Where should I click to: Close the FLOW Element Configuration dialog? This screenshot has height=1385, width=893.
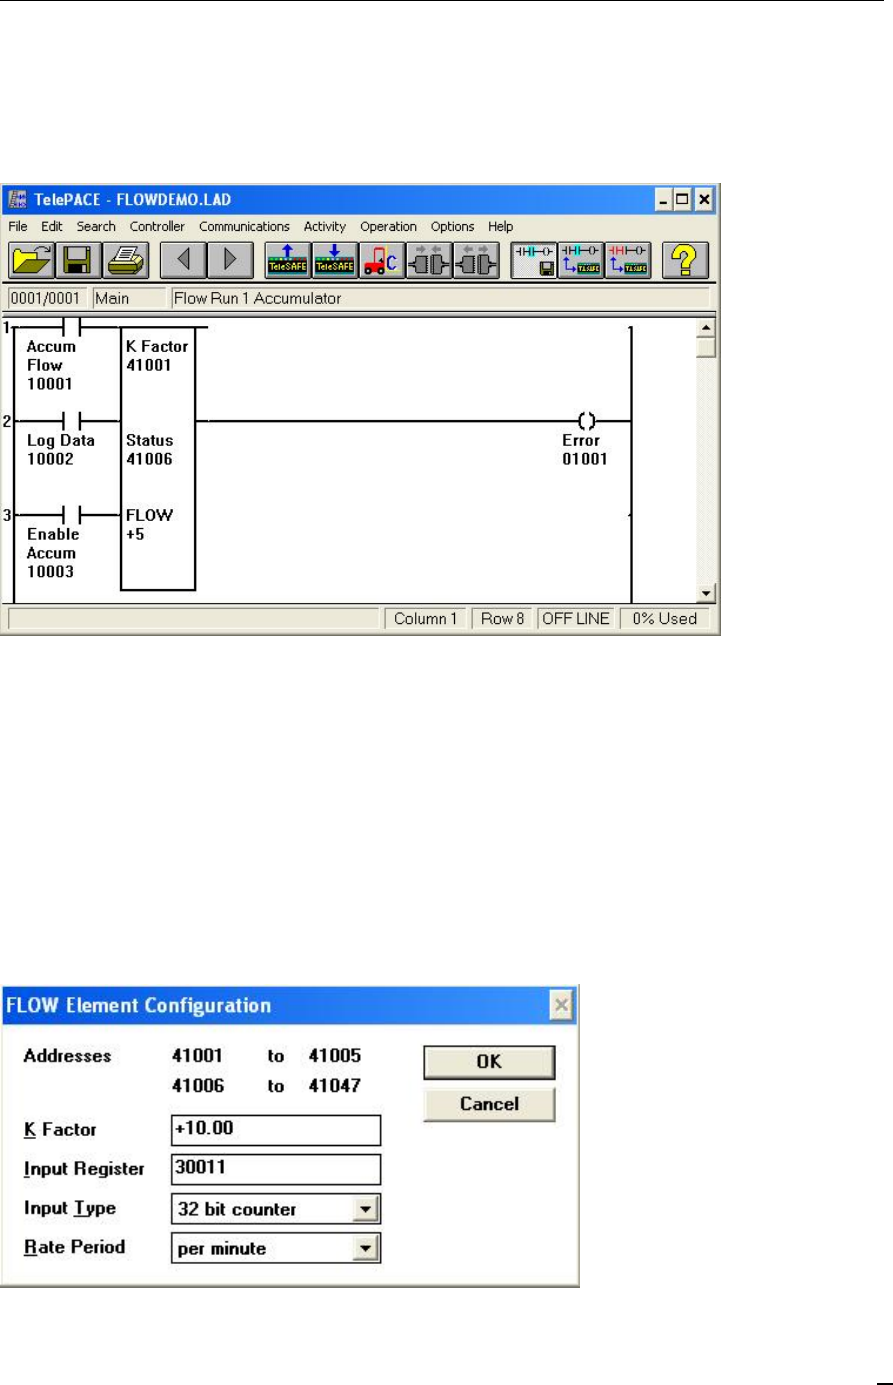pyautogui.click(x=562, y=1005)
